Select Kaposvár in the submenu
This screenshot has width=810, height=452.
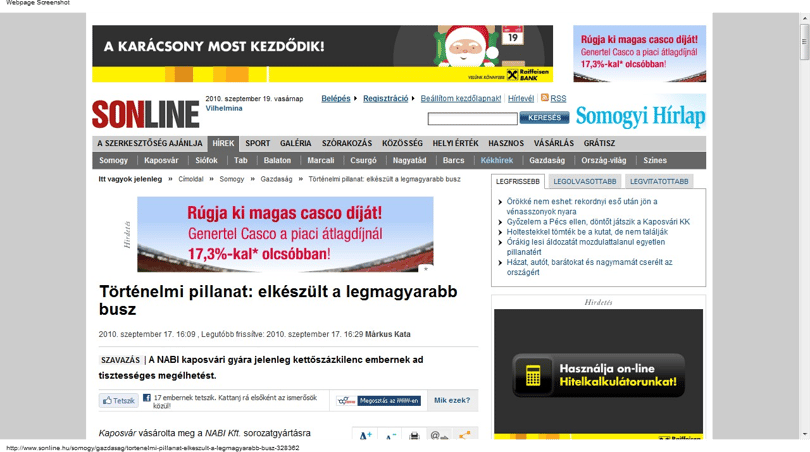161,161
